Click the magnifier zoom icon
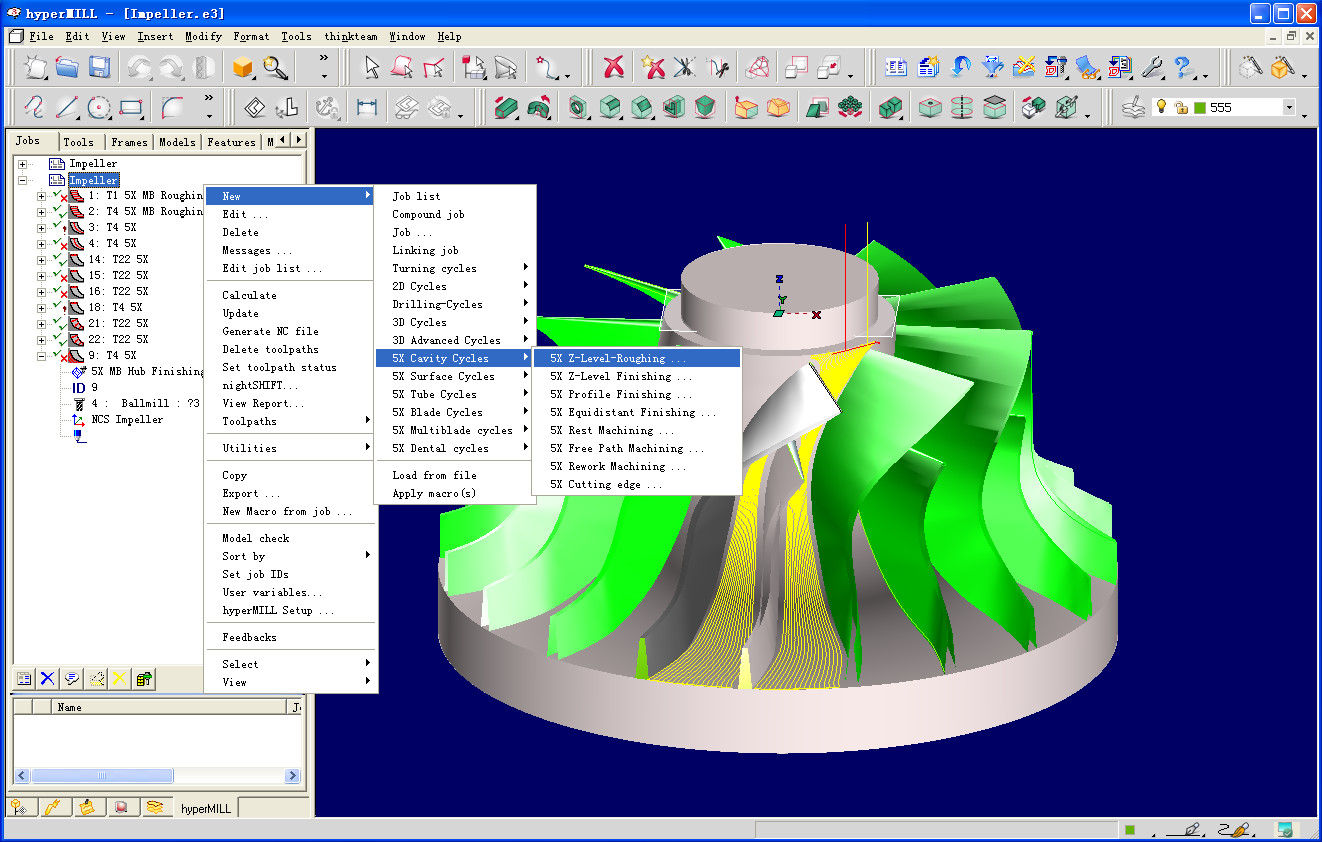Image resolution: width=1322 pixels, height=842 pixels. coord(274,67)
